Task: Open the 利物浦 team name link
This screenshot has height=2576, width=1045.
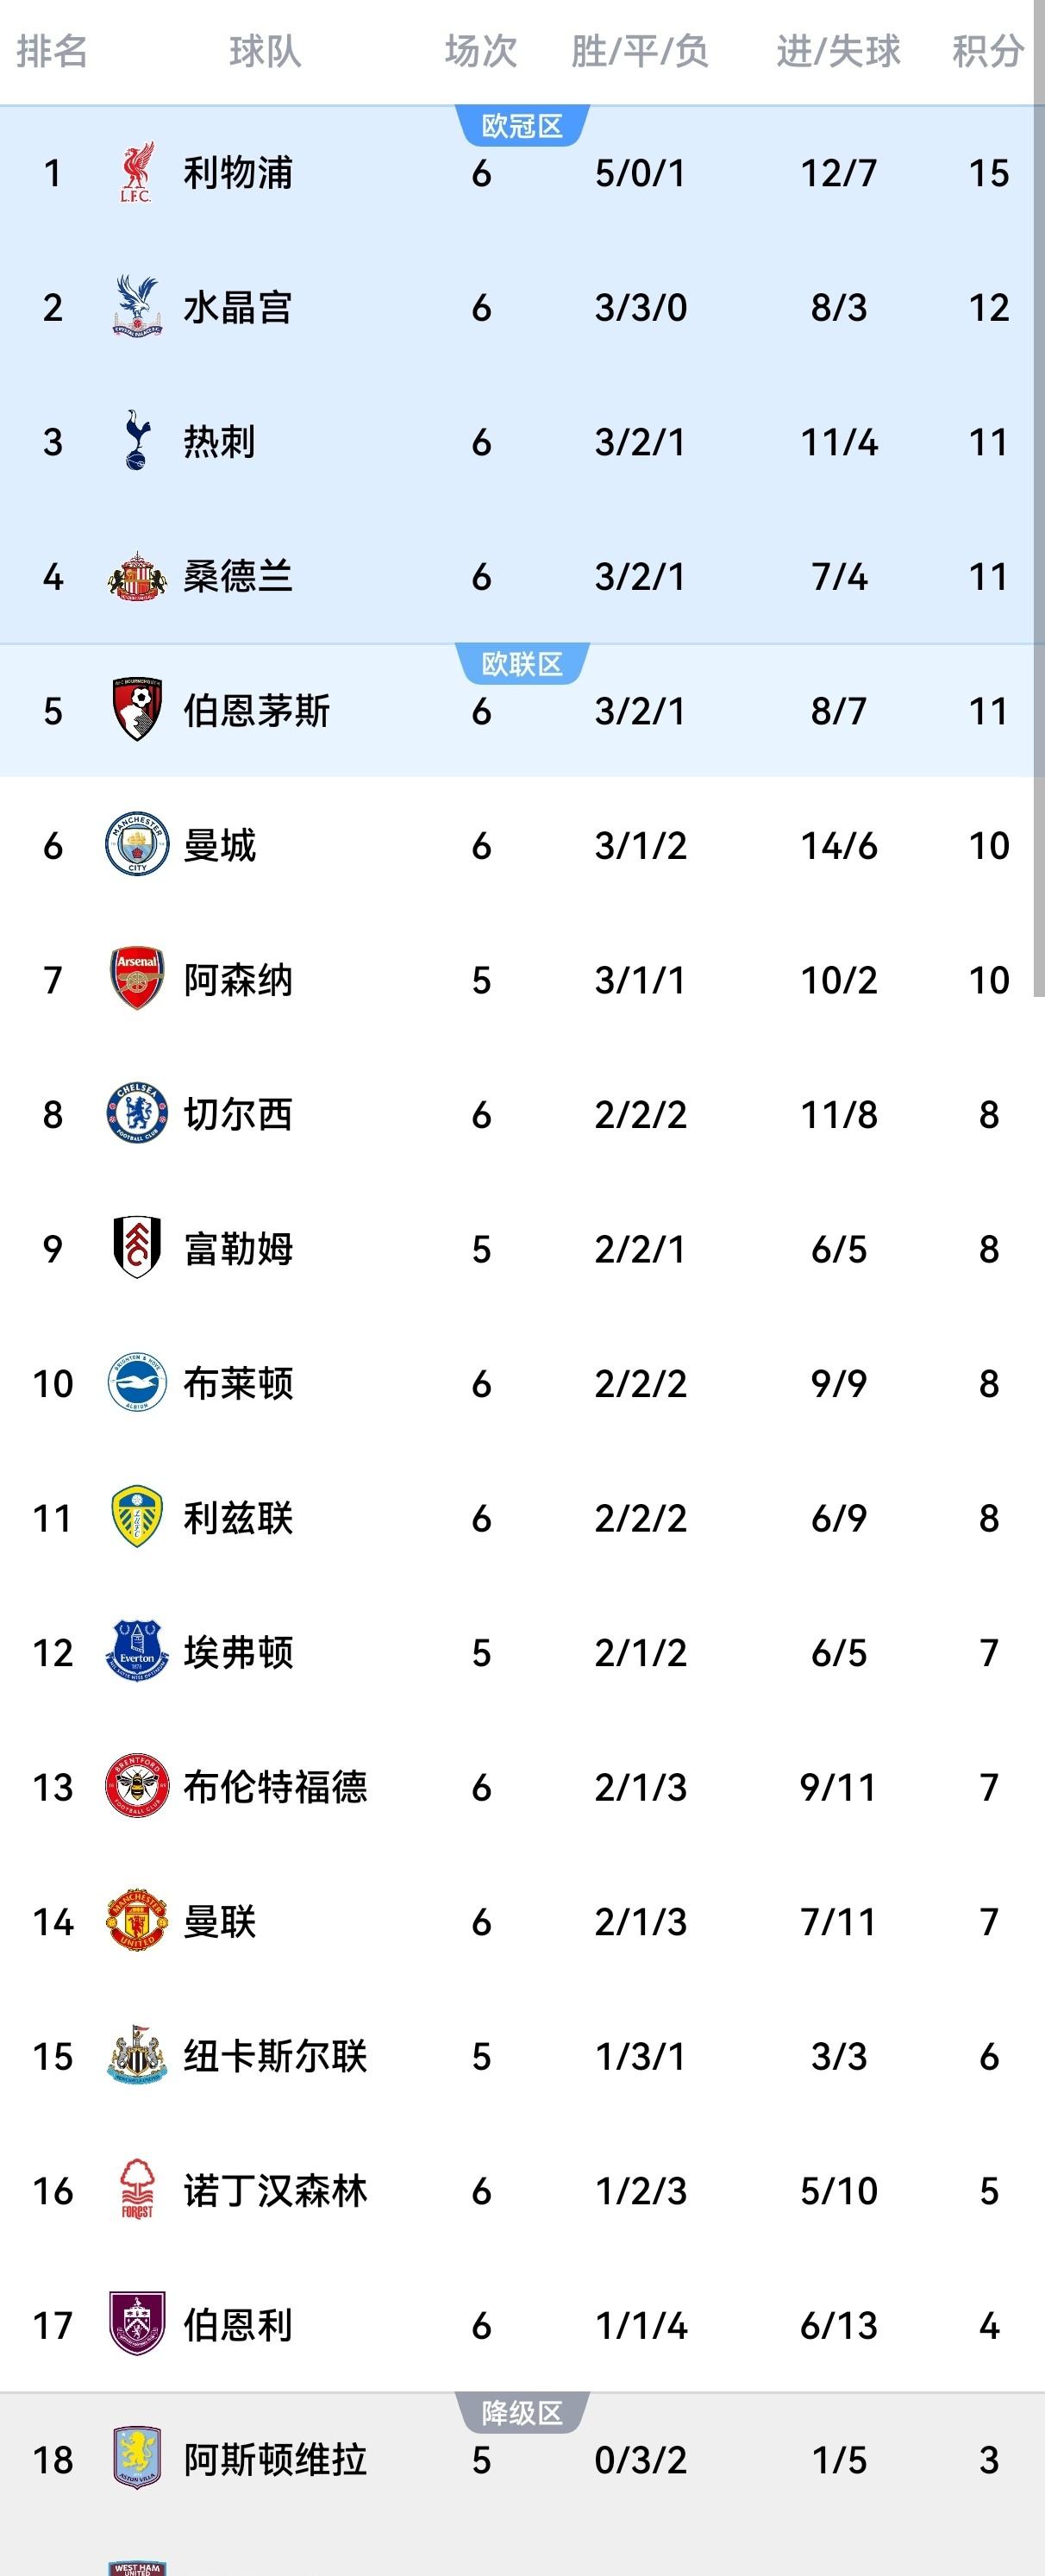Action: [238, 173]
